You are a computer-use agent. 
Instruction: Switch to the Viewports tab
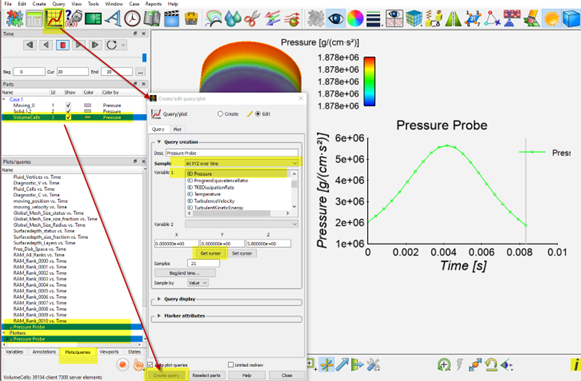[109, 352]
